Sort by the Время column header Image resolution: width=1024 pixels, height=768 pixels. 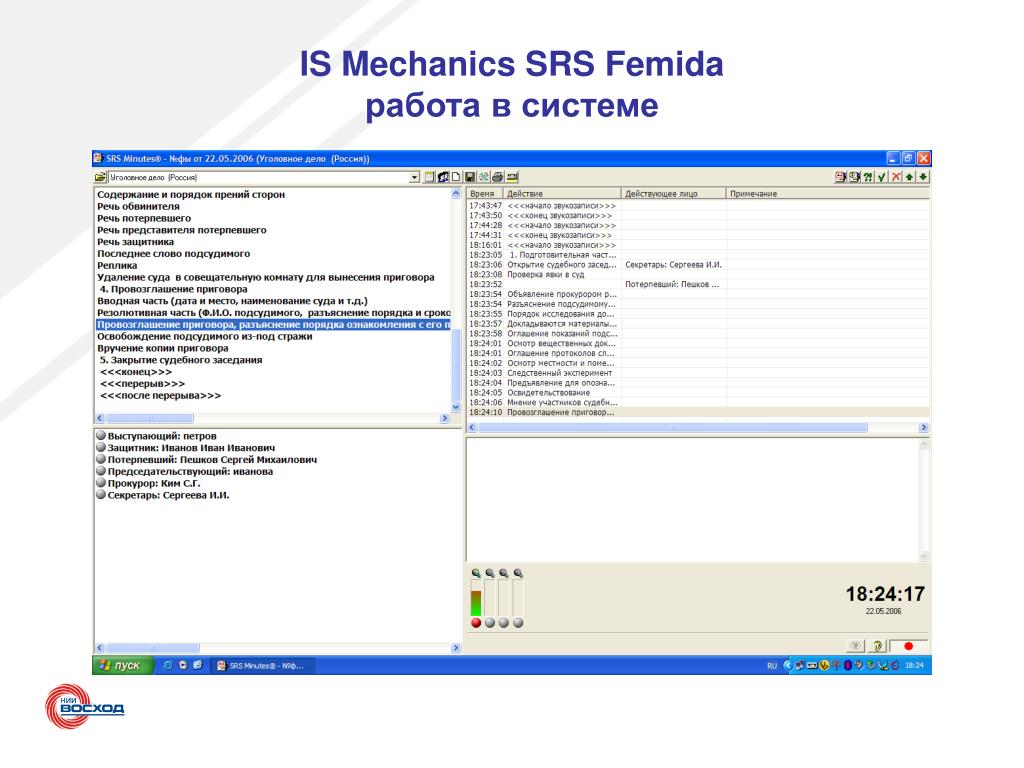point(485,193)
